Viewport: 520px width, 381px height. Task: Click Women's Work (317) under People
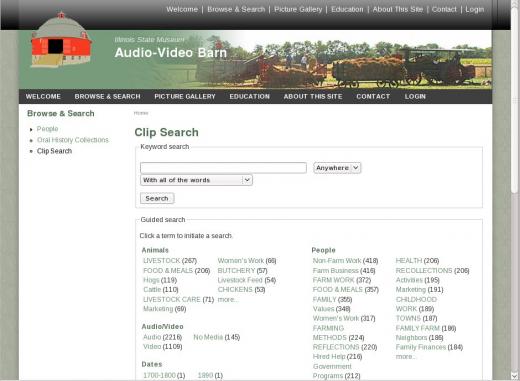pyautogui.click(x=344, y=318)
